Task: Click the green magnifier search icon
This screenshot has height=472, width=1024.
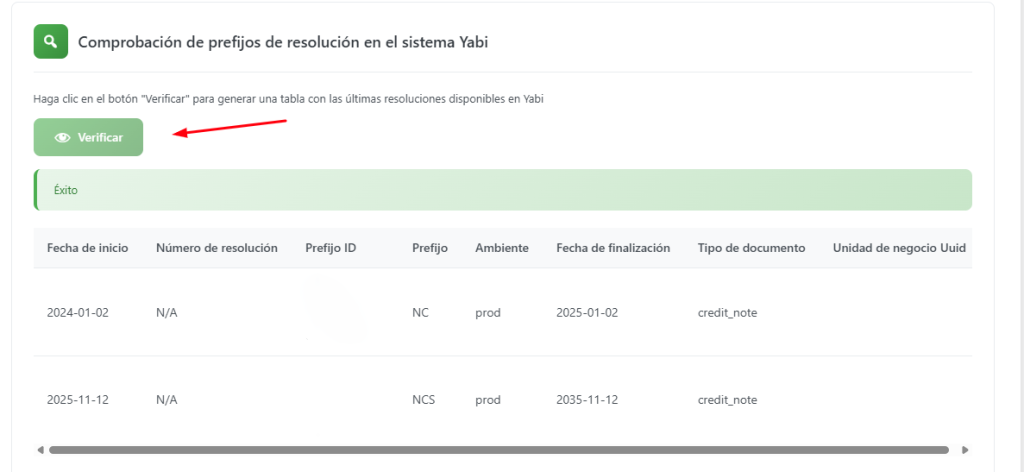Action: pos(50,43)
